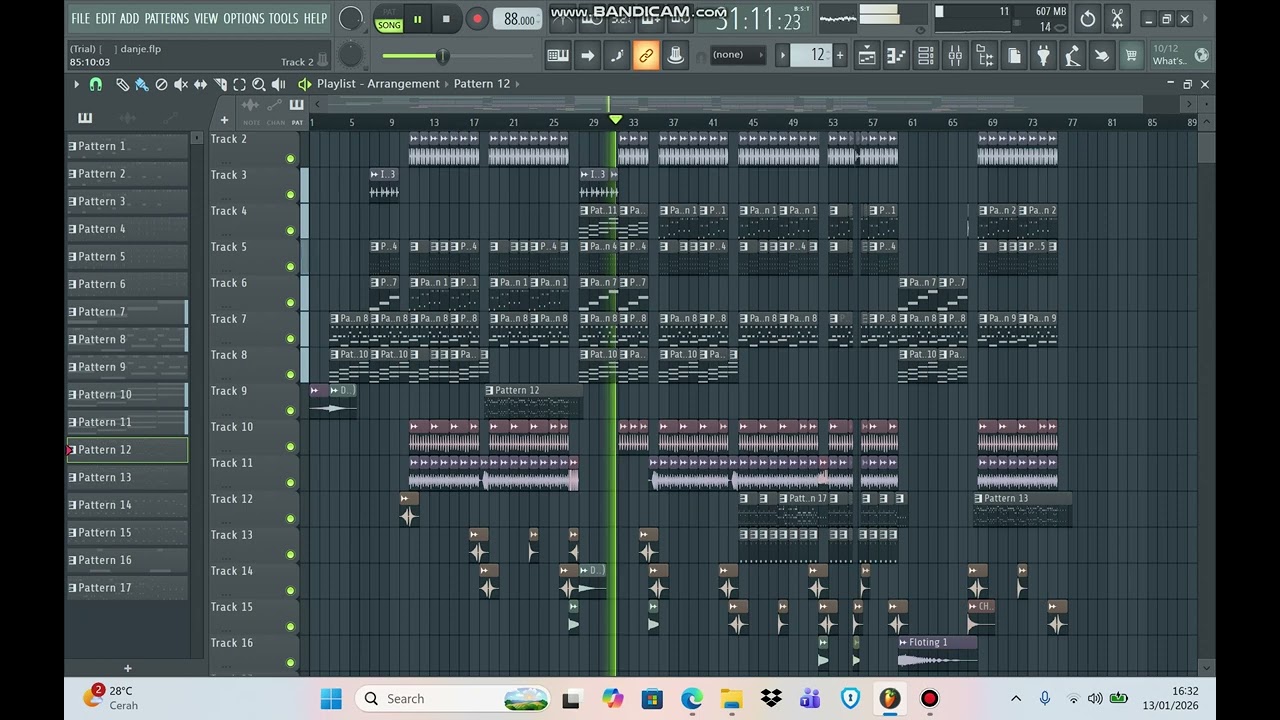Mute Track 9 using its green dot
Viewport: 1280px width, 720px height.
coord(291,411)
